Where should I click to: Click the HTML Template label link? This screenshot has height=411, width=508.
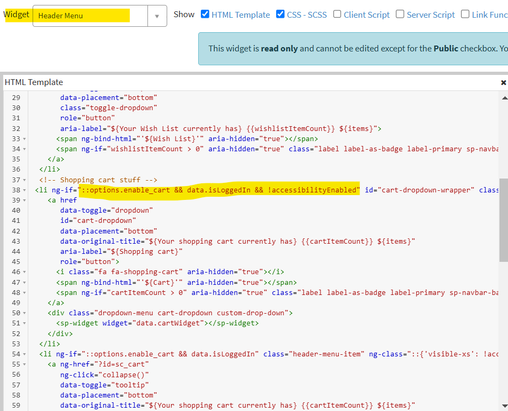[x=240, y=15]
